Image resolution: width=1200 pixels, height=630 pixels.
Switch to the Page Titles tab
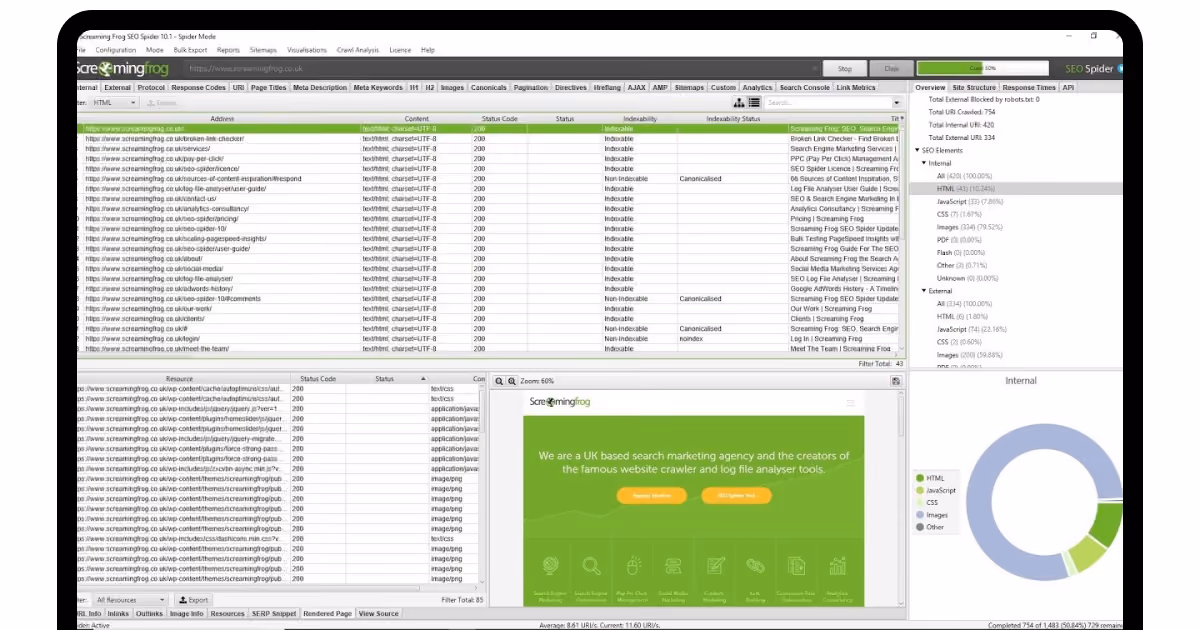click(268, 88)
